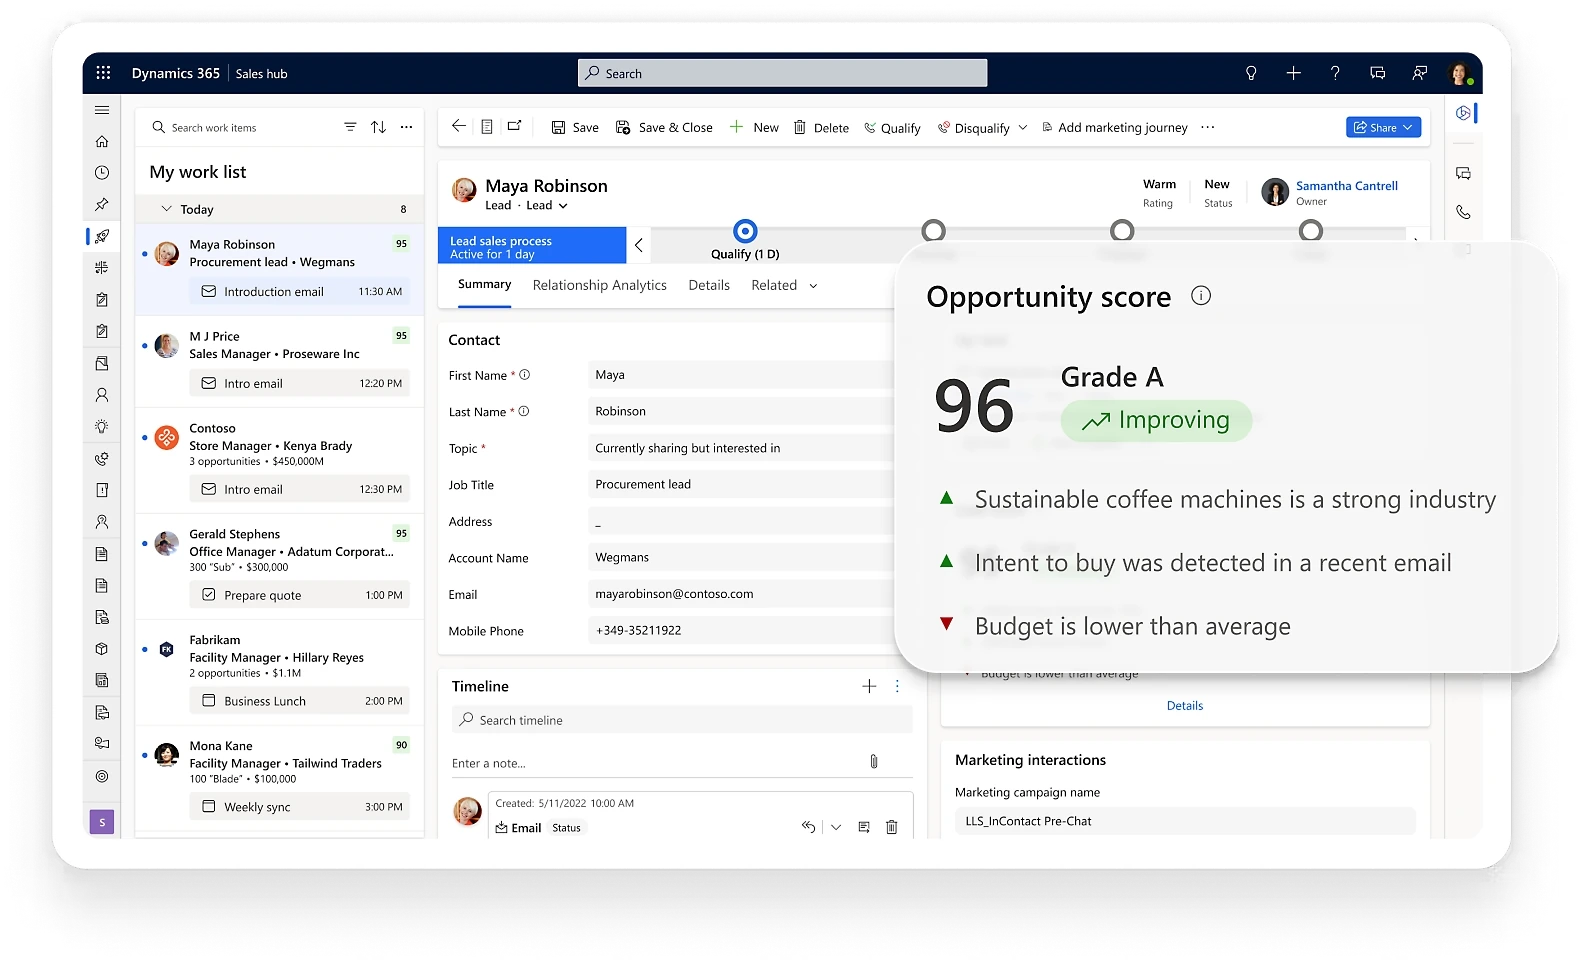1578x962 pixels.
Task: Toggle the hamburger navigation menu
Action: point(102,110)
